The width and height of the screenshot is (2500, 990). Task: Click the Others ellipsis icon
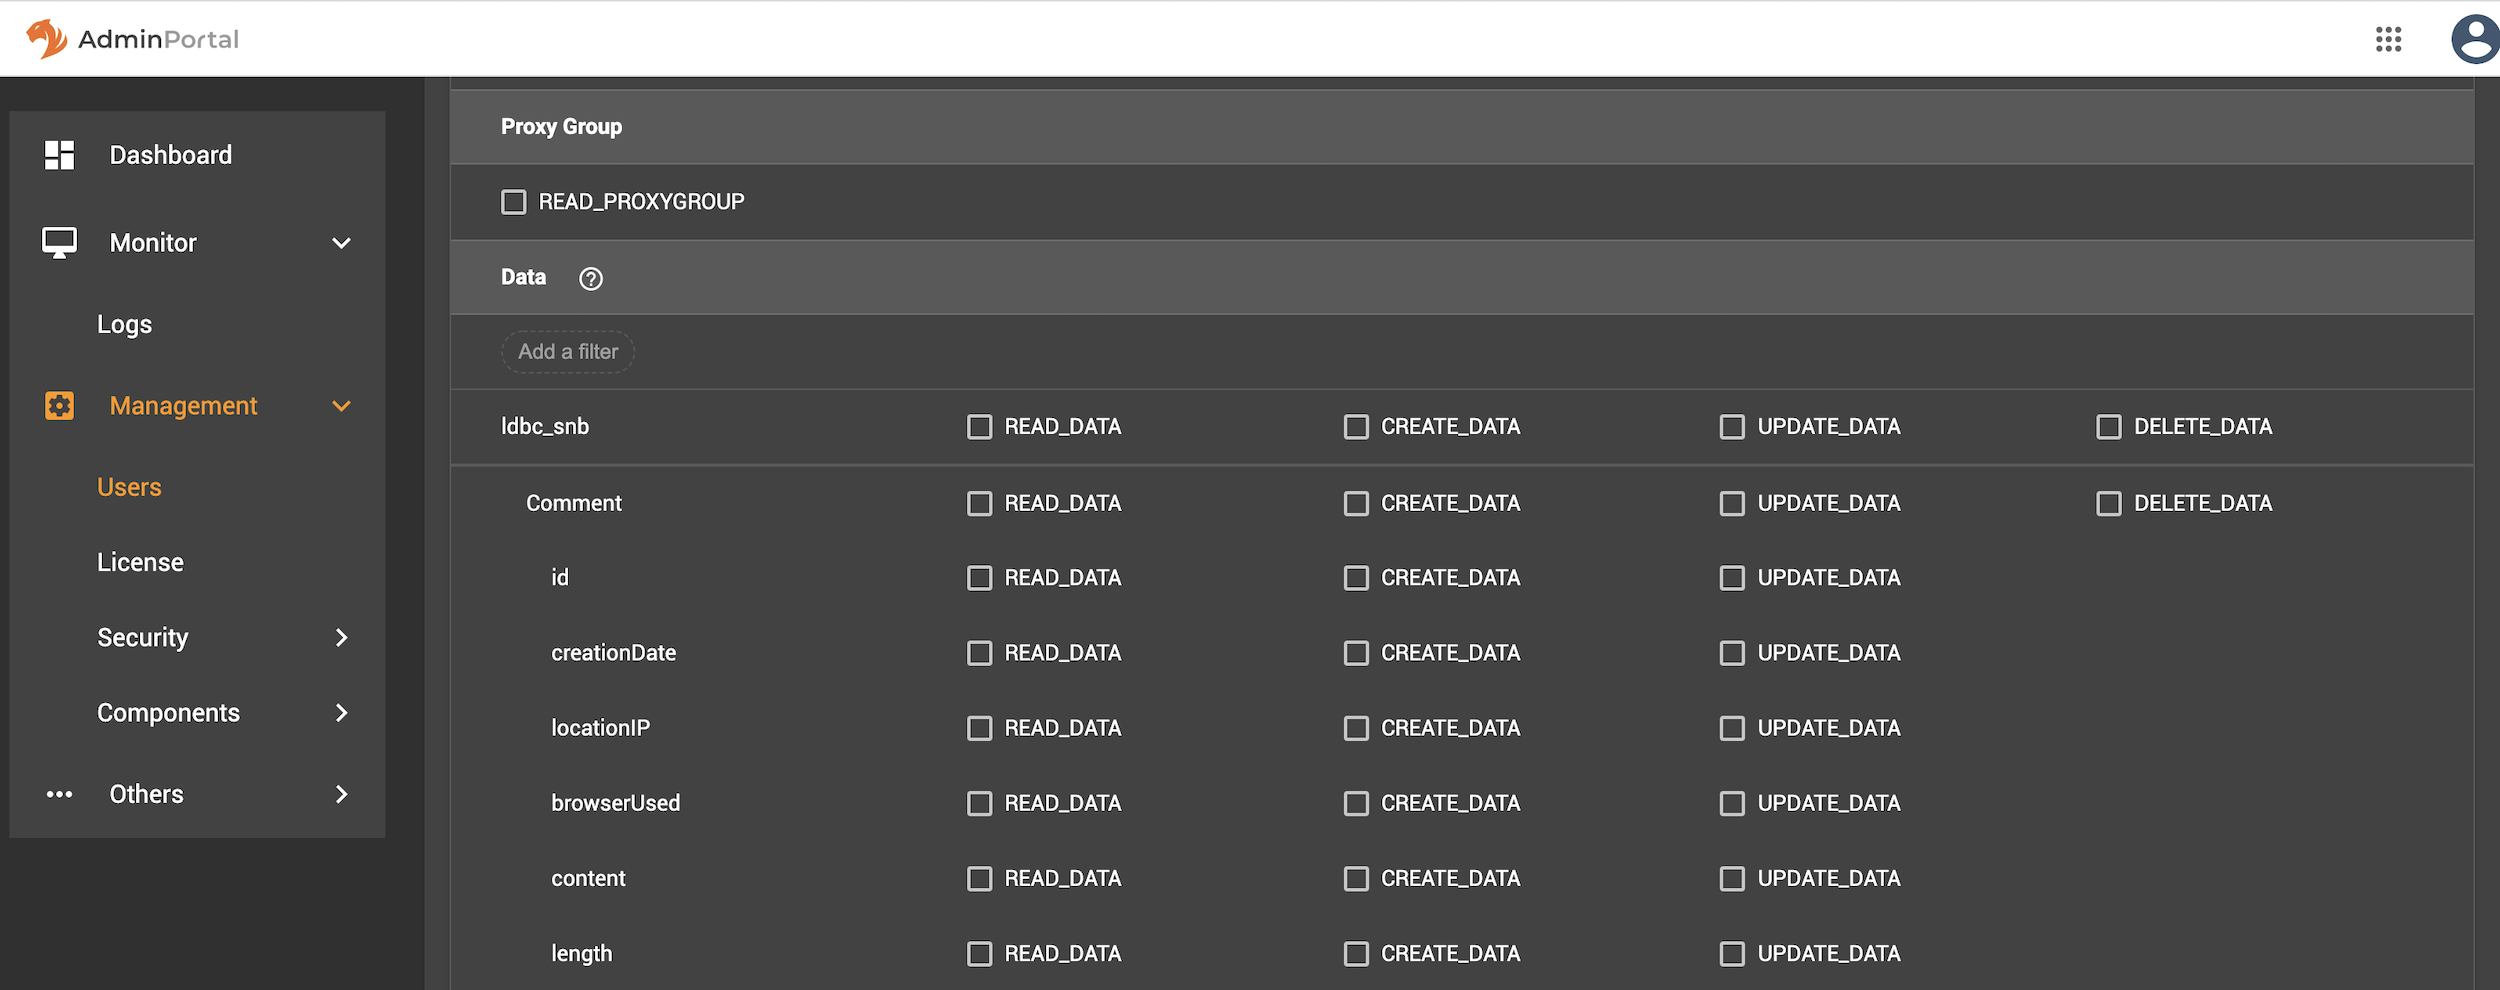(59, 794)
